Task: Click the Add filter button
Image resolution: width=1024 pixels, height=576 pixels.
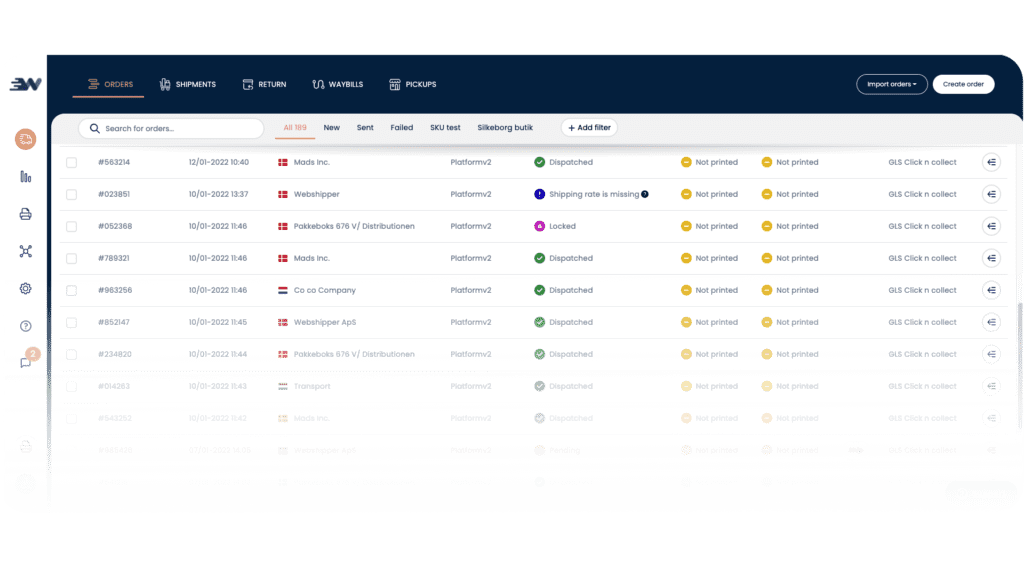Action: click(589, 128)
